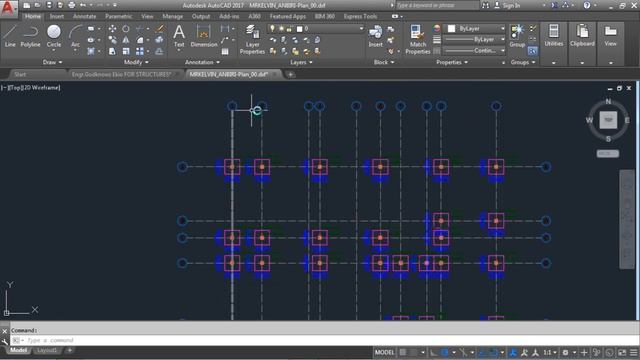Select the Polyline tool

30,36
